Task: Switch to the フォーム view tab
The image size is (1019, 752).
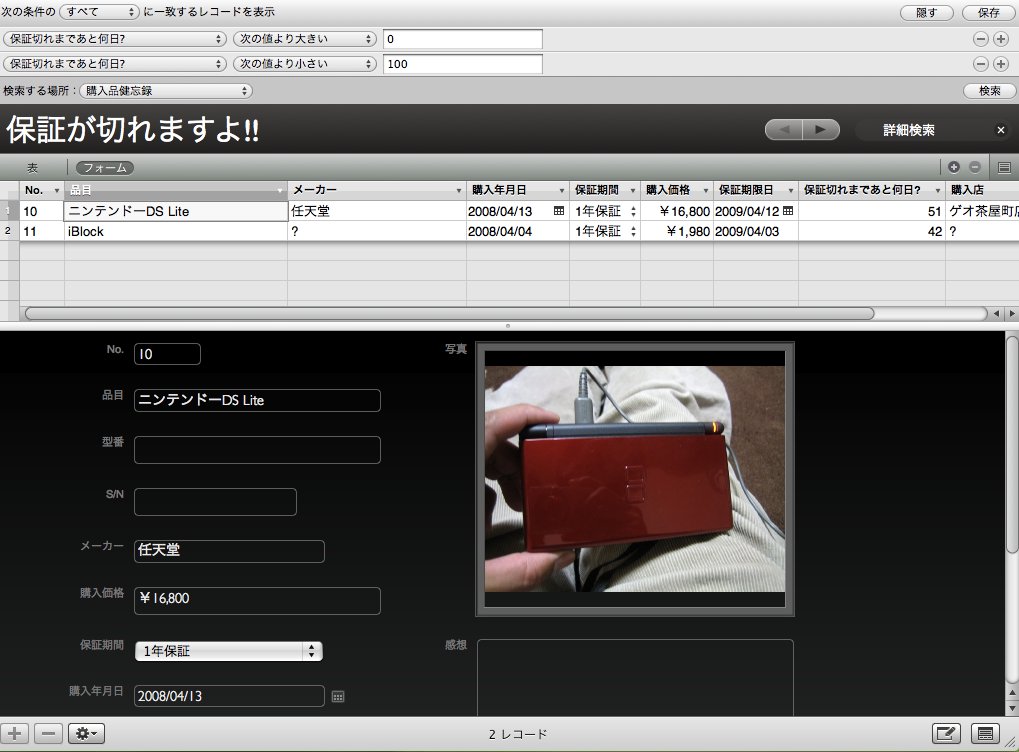Action: click(105, 168)
